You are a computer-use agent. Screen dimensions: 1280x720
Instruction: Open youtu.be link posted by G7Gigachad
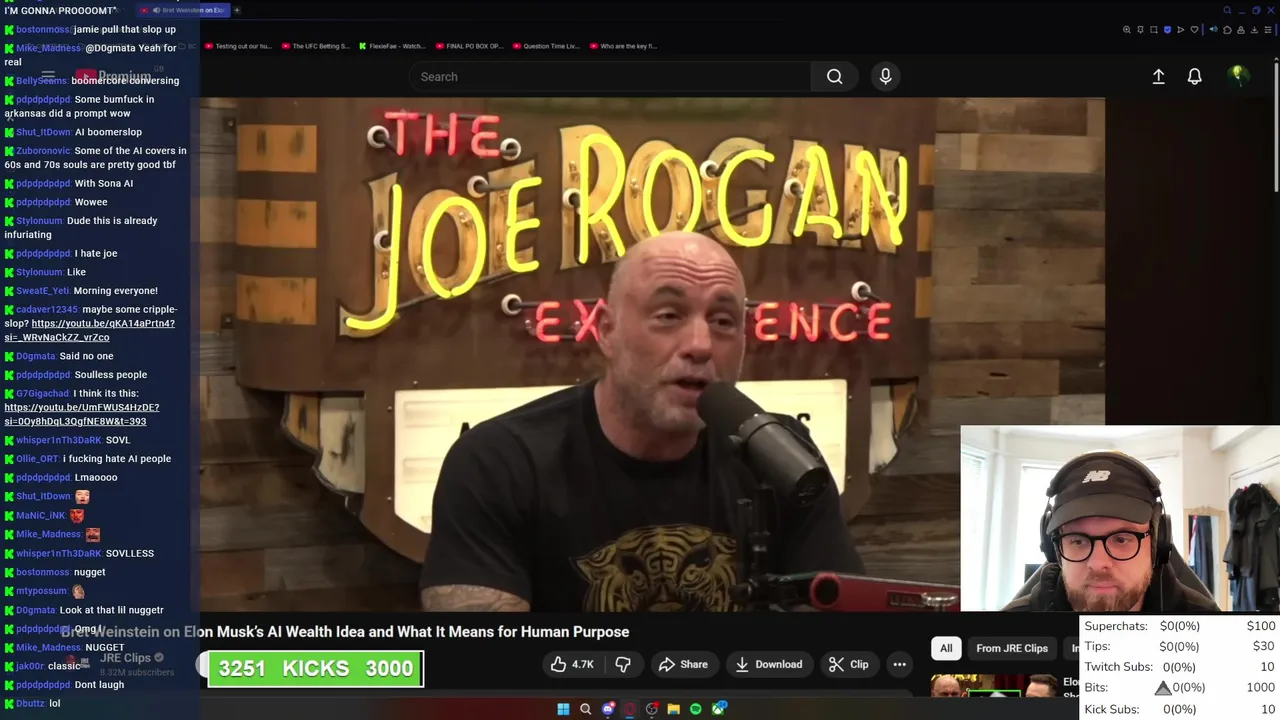click(x=81, y=414)
